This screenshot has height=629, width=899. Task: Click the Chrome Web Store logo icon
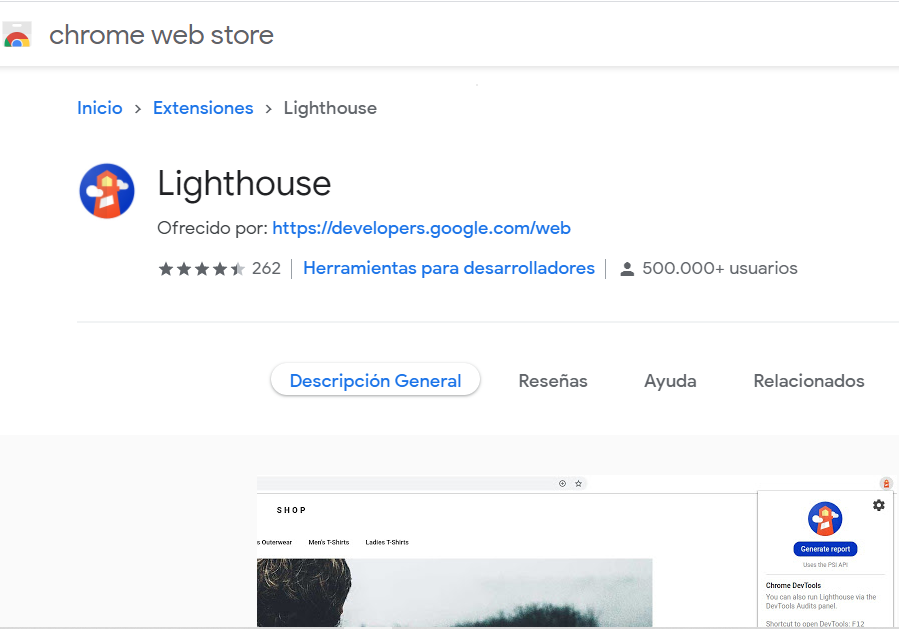pyautogui.click(x=17, y=35)
